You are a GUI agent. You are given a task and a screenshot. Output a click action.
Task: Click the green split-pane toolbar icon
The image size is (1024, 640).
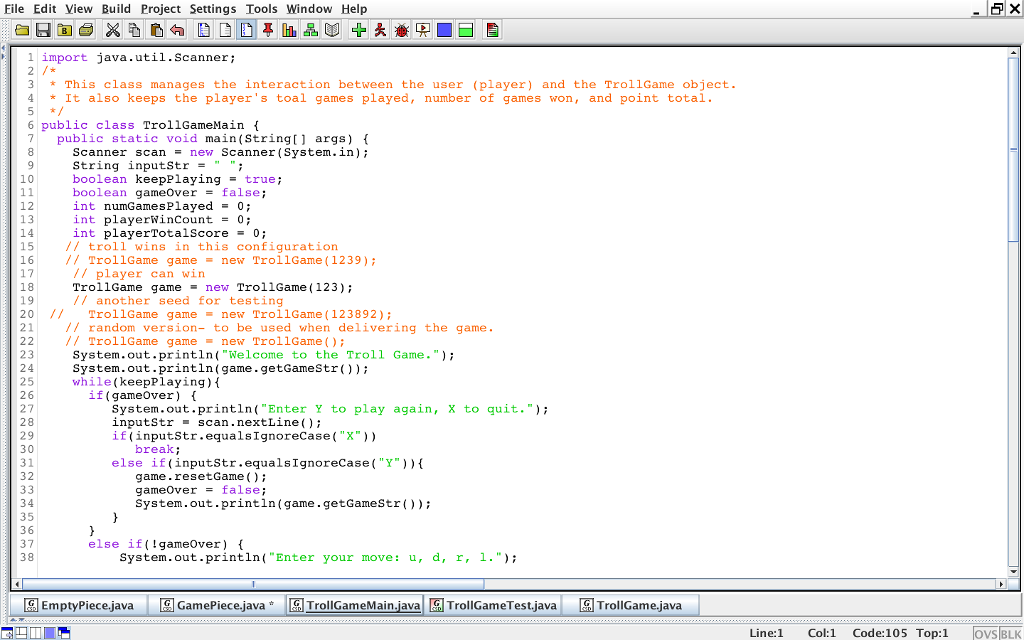pos(466,29)
